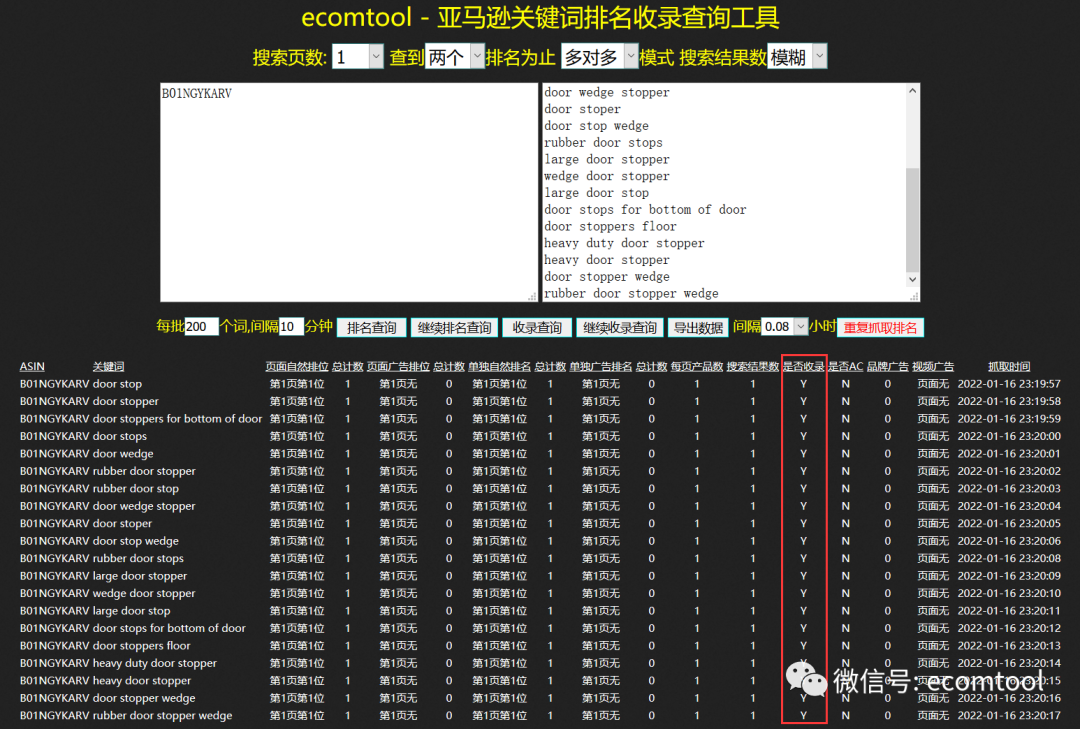Screen dimensions: 1080x729
Task: Click the 每批 200 words input field
Action: [201, 327]
